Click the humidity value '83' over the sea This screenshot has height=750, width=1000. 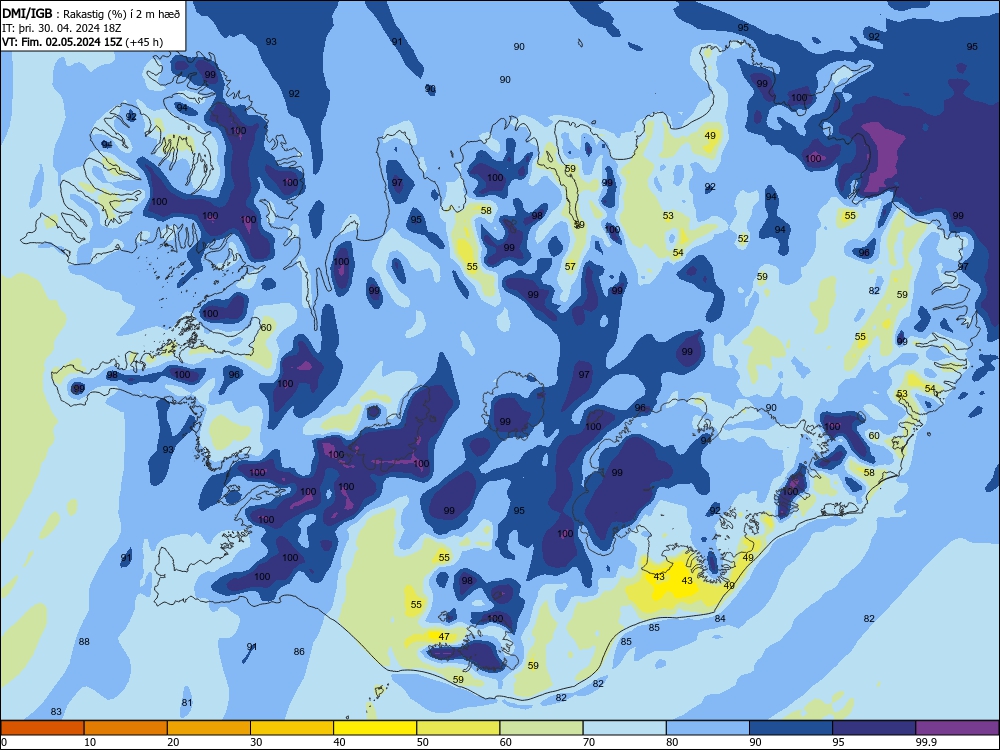(56, 712)
